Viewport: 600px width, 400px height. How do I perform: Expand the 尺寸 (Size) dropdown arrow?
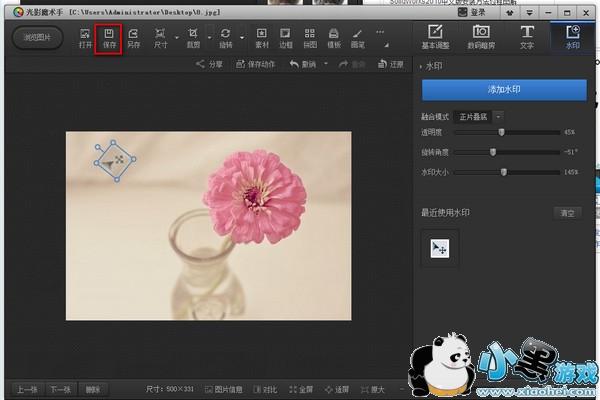(x=177, y=38)
